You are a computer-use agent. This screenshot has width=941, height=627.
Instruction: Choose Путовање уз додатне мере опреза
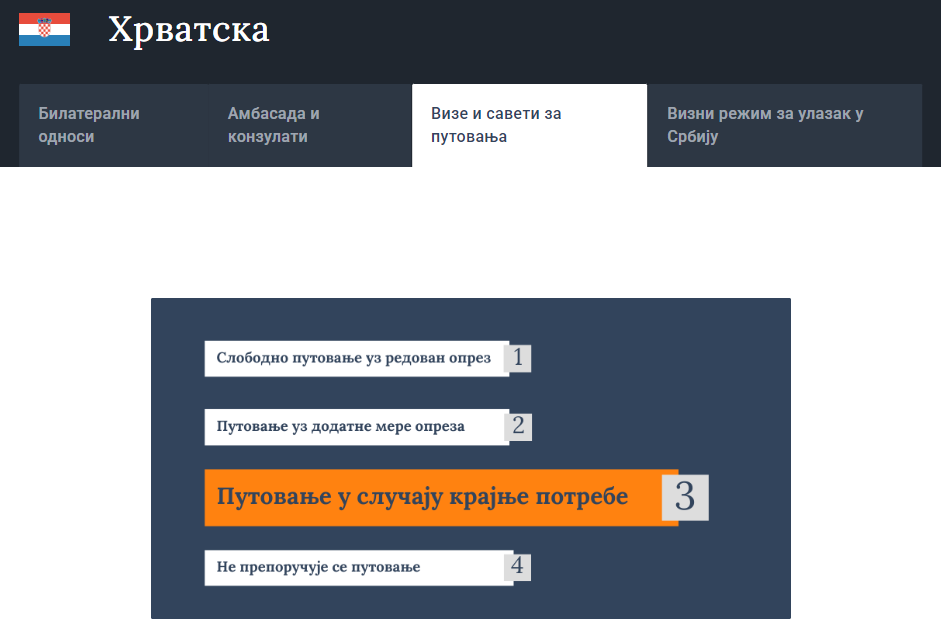(x=341, y=426)
